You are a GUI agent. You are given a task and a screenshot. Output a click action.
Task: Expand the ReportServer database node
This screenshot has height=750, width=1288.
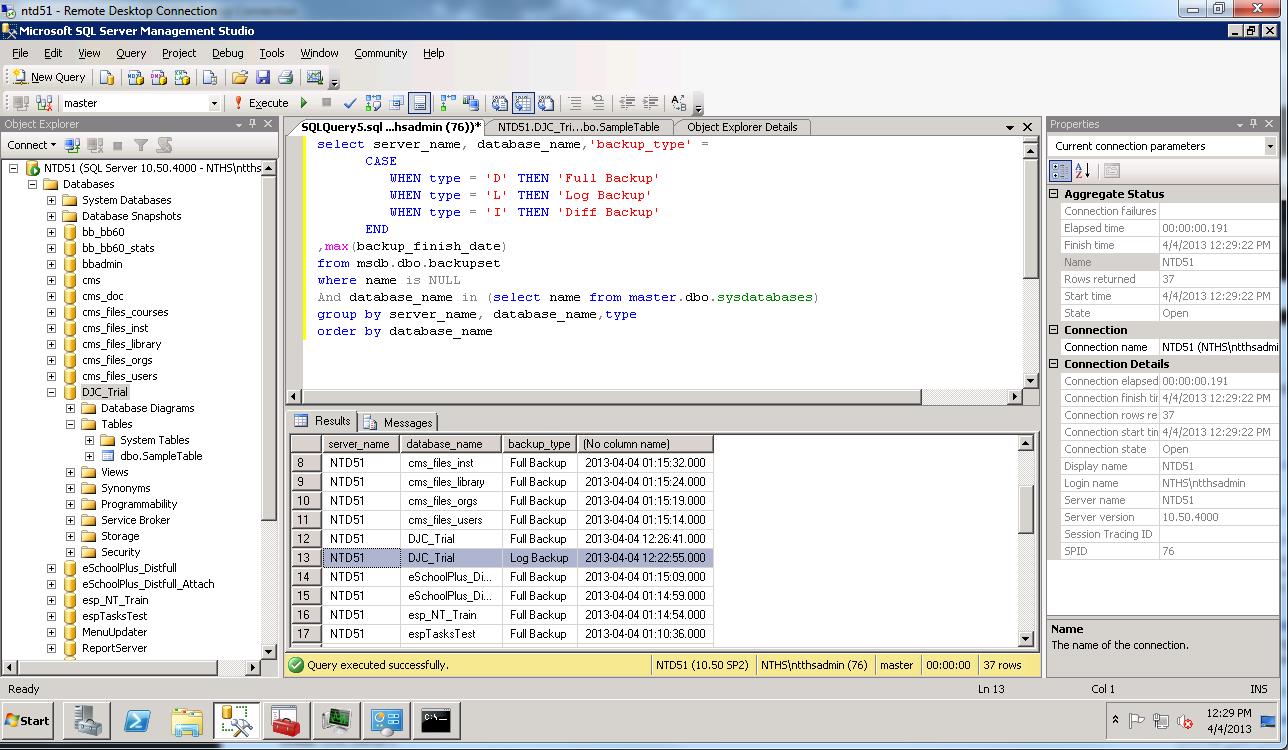(52, 648)
